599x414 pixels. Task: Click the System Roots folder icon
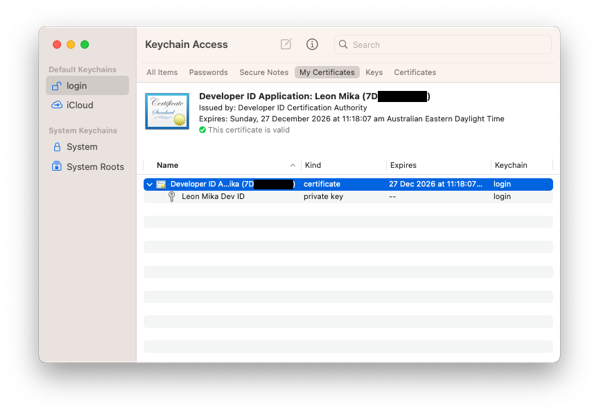[57, 167]
